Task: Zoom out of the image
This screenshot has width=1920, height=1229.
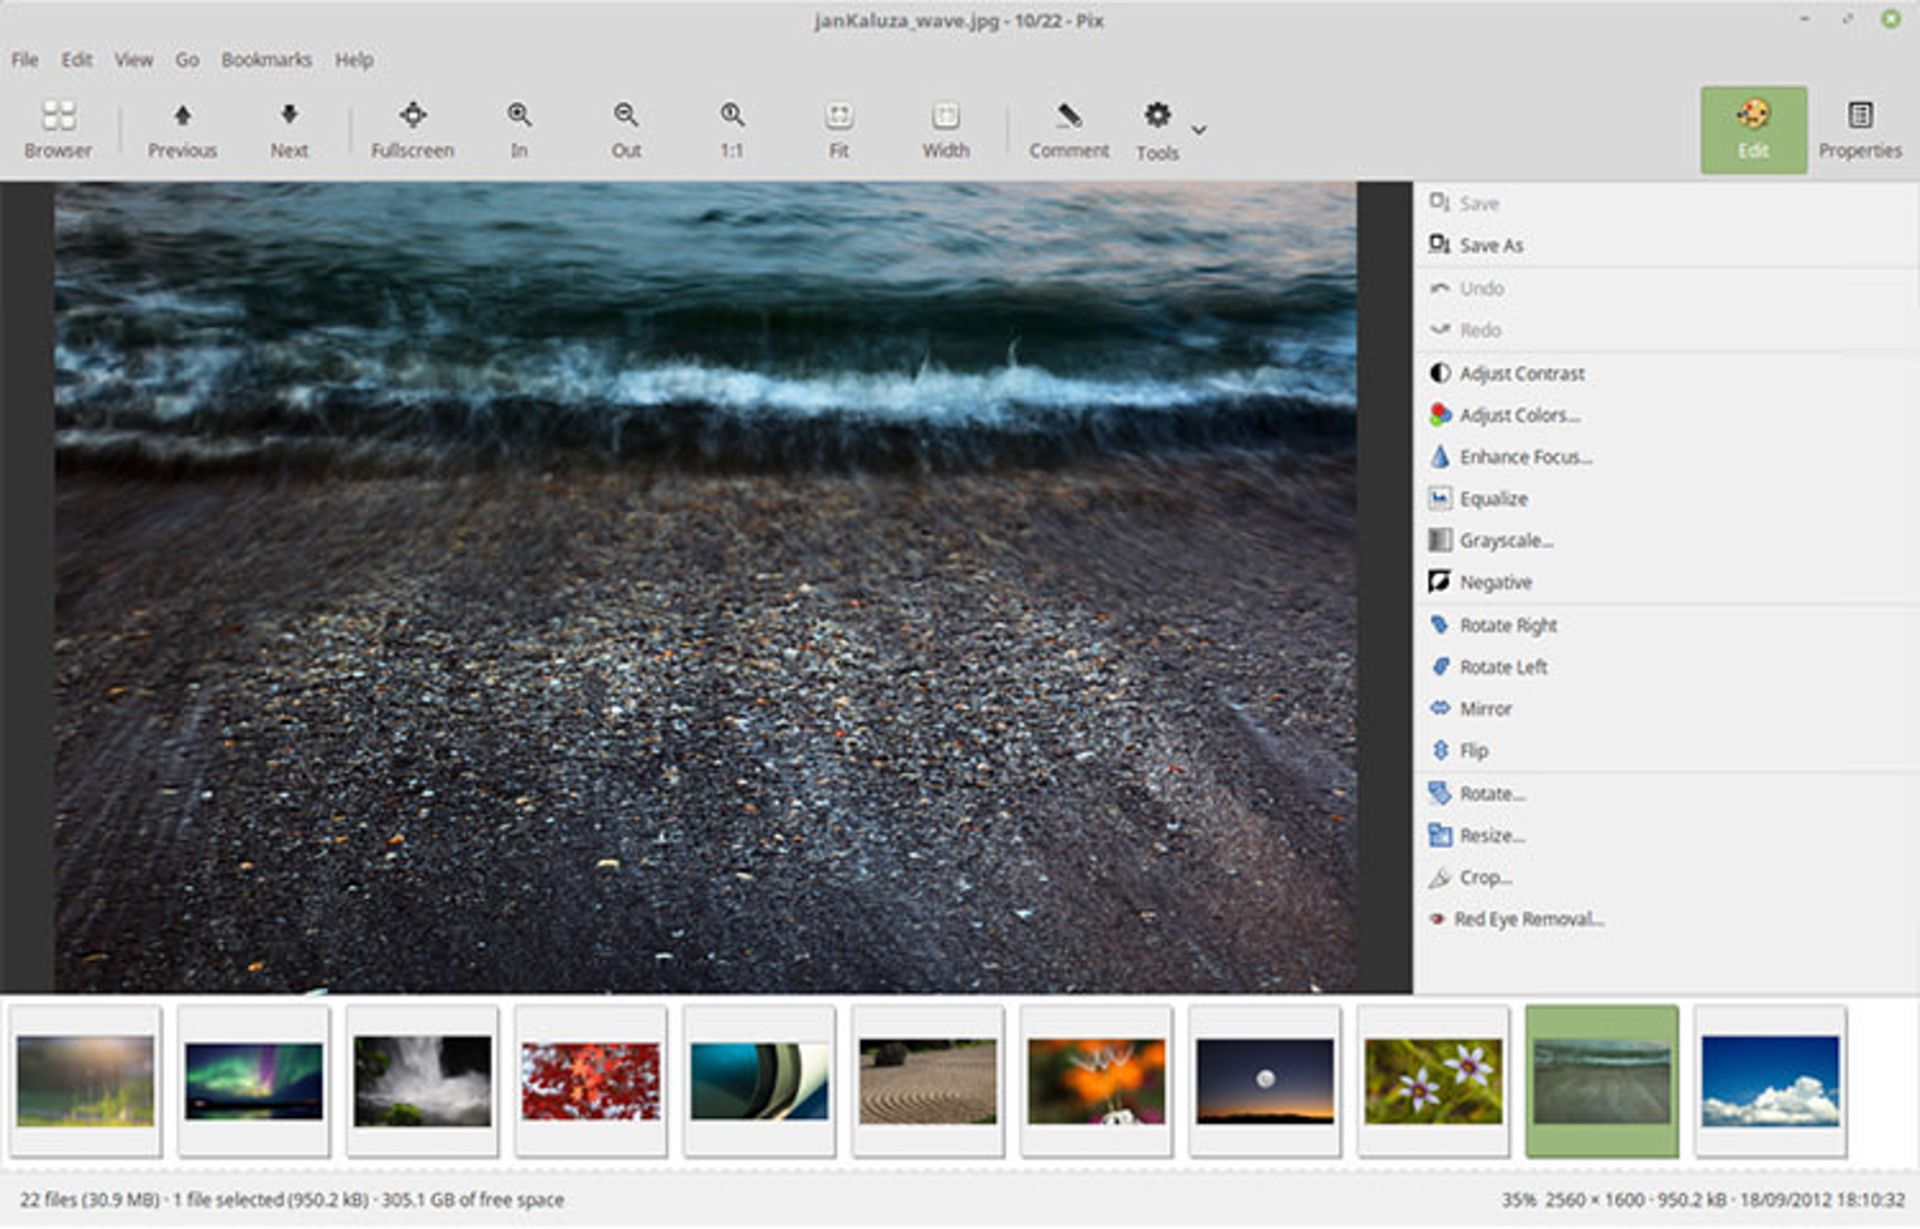Action: click(626, 129)
